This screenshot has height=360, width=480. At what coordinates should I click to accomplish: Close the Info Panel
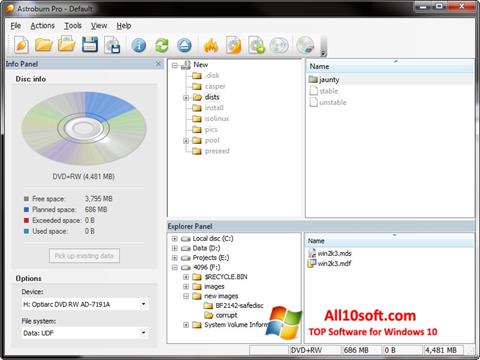[x=158, y=63]
